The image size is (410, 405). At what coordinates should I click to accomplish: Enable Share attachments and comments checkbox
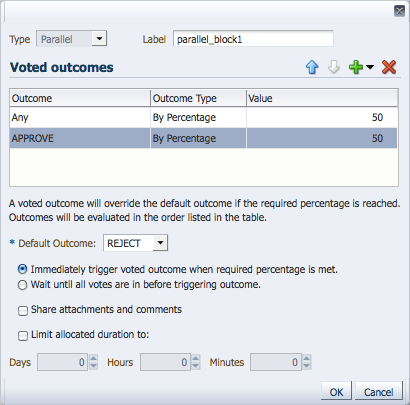pyautogui.click(x=23, y=311)
